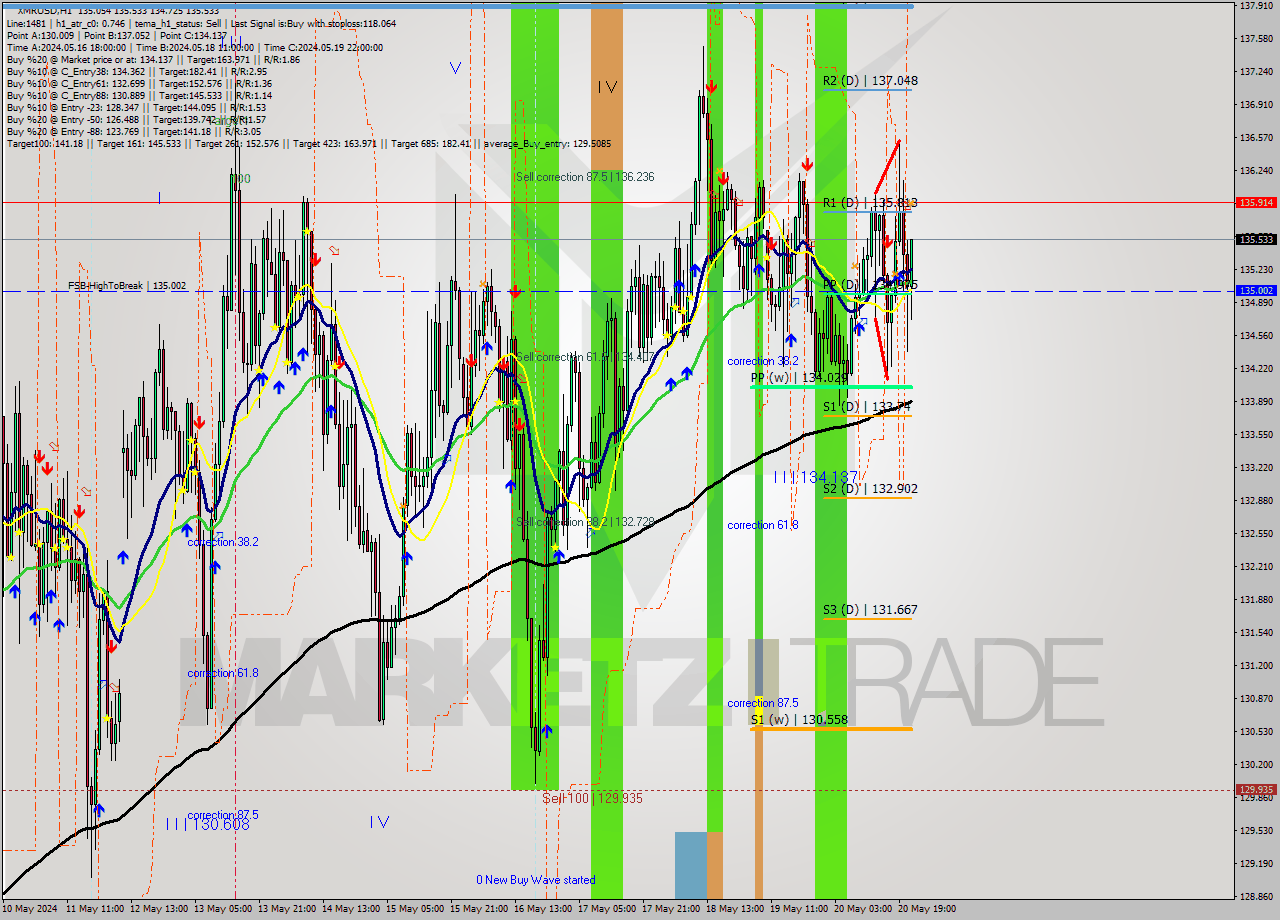Select the '16 May 13:00' time label
The height and width of the screenshot is (920, 1280).
click(x=543, y=910)
